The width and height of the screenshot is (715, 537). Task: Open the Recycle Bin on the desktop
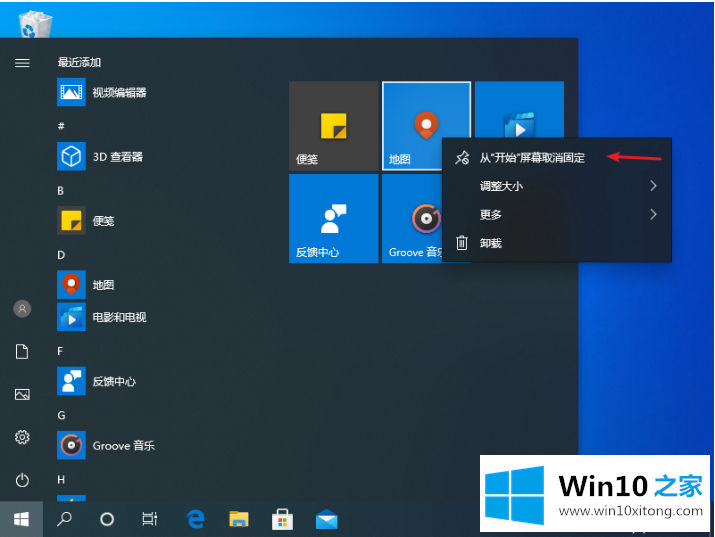click(x=35, y=24)
